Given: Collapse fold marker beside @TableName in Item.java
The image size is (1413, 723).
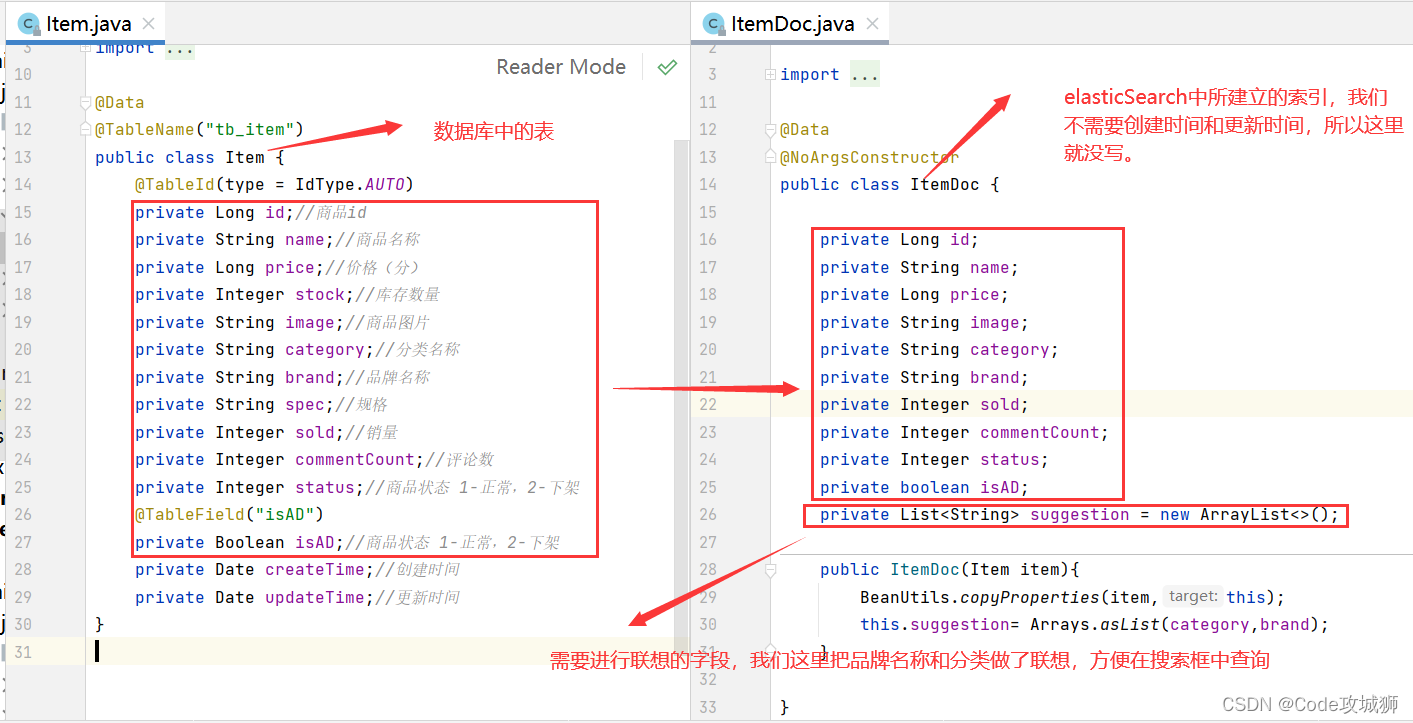Looking at the screenshot, I should pyautogui.click(x=85, y=130).
